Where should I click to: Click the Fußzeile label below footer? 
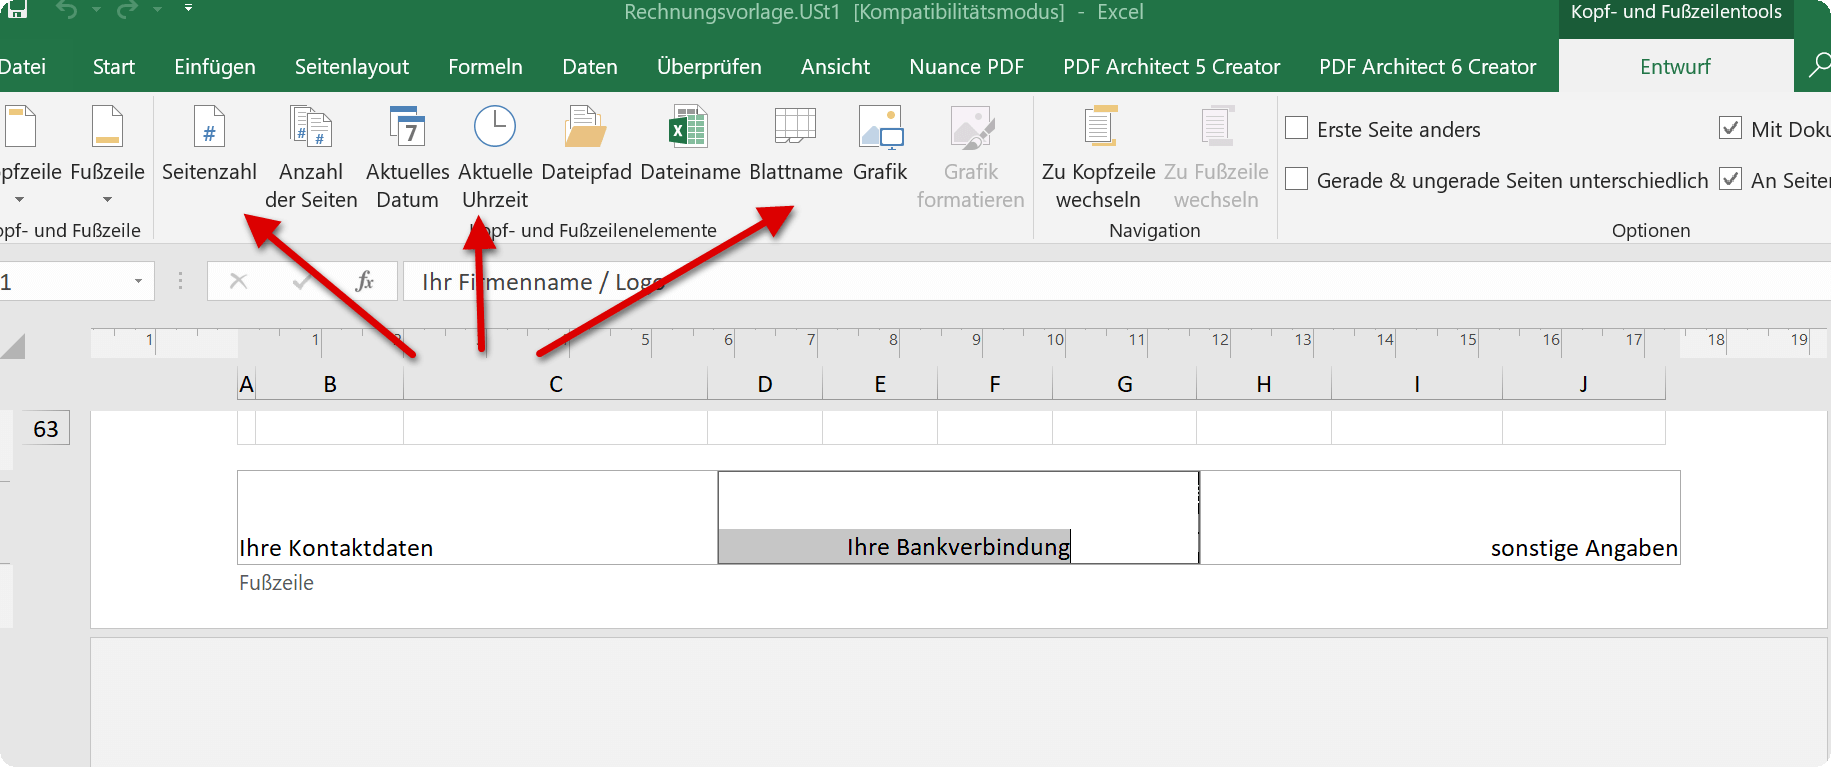276,583
